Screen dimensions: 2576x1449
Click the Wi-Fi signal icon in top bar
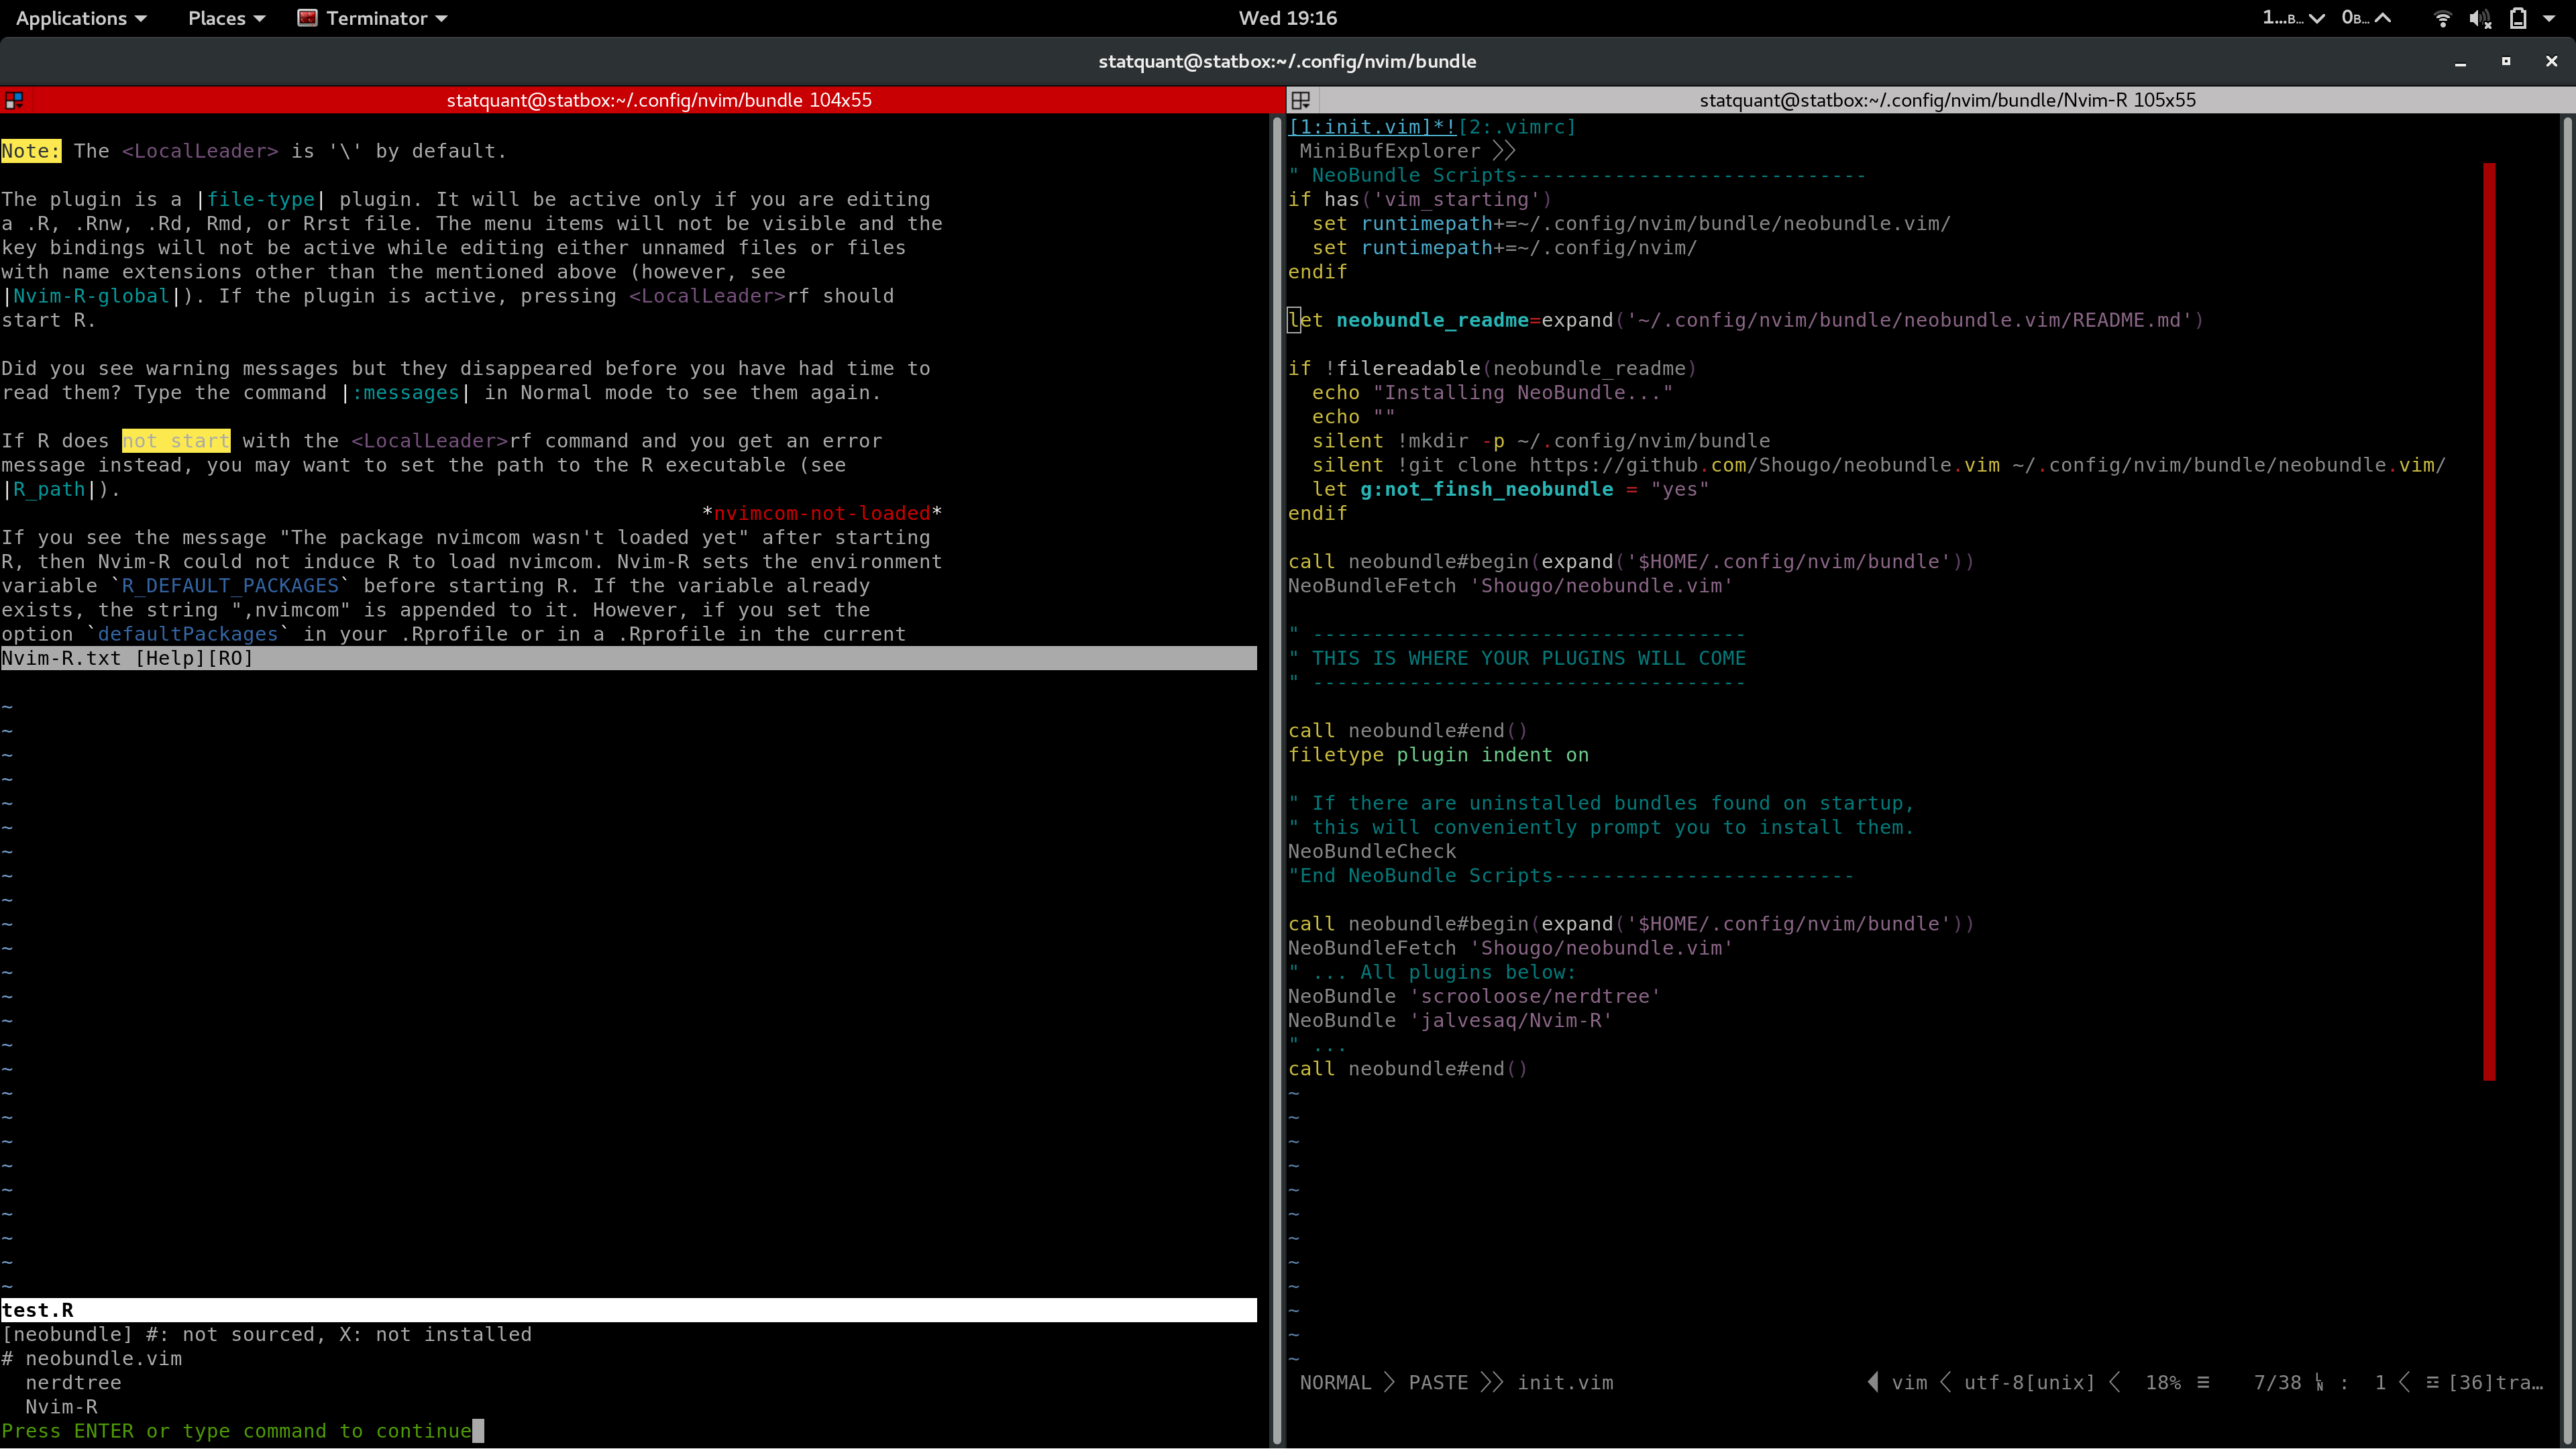(2443, 18)
